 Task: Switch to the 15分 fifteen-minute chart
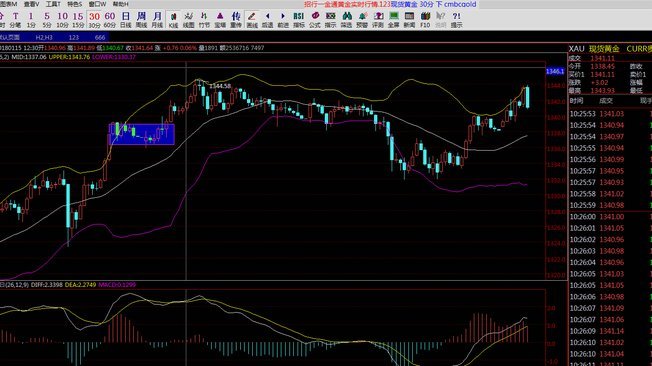pos(78,20)
